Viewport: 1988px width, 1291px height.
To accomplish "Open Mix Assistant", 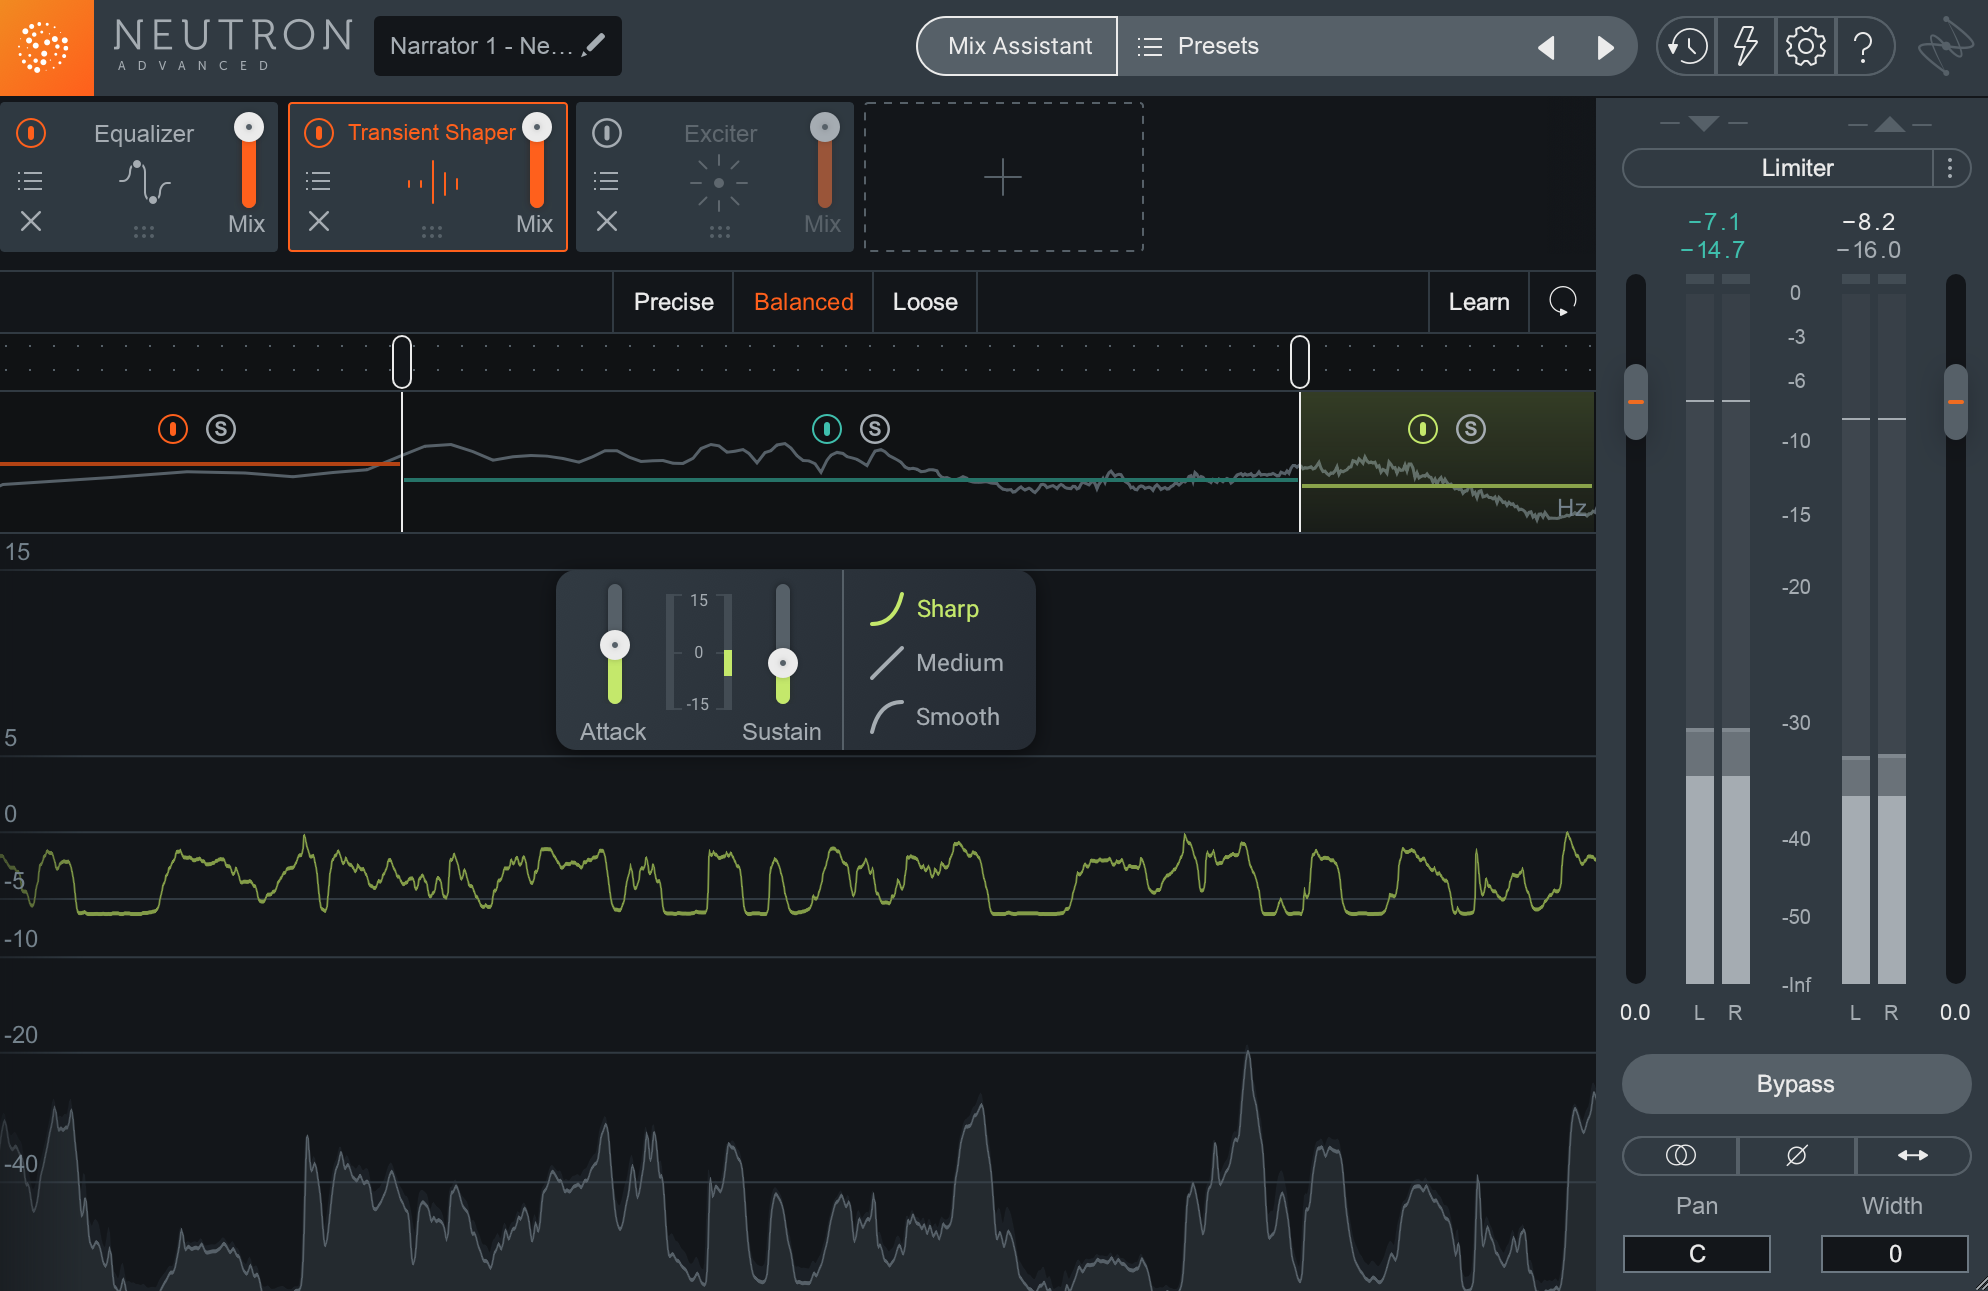I will (x=1018, y=46).
